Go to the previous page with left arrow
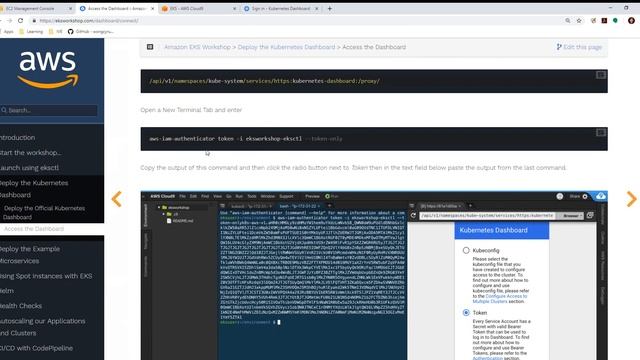Image resolution: width=640 pixels, height=360 pixels. (117, 199)
